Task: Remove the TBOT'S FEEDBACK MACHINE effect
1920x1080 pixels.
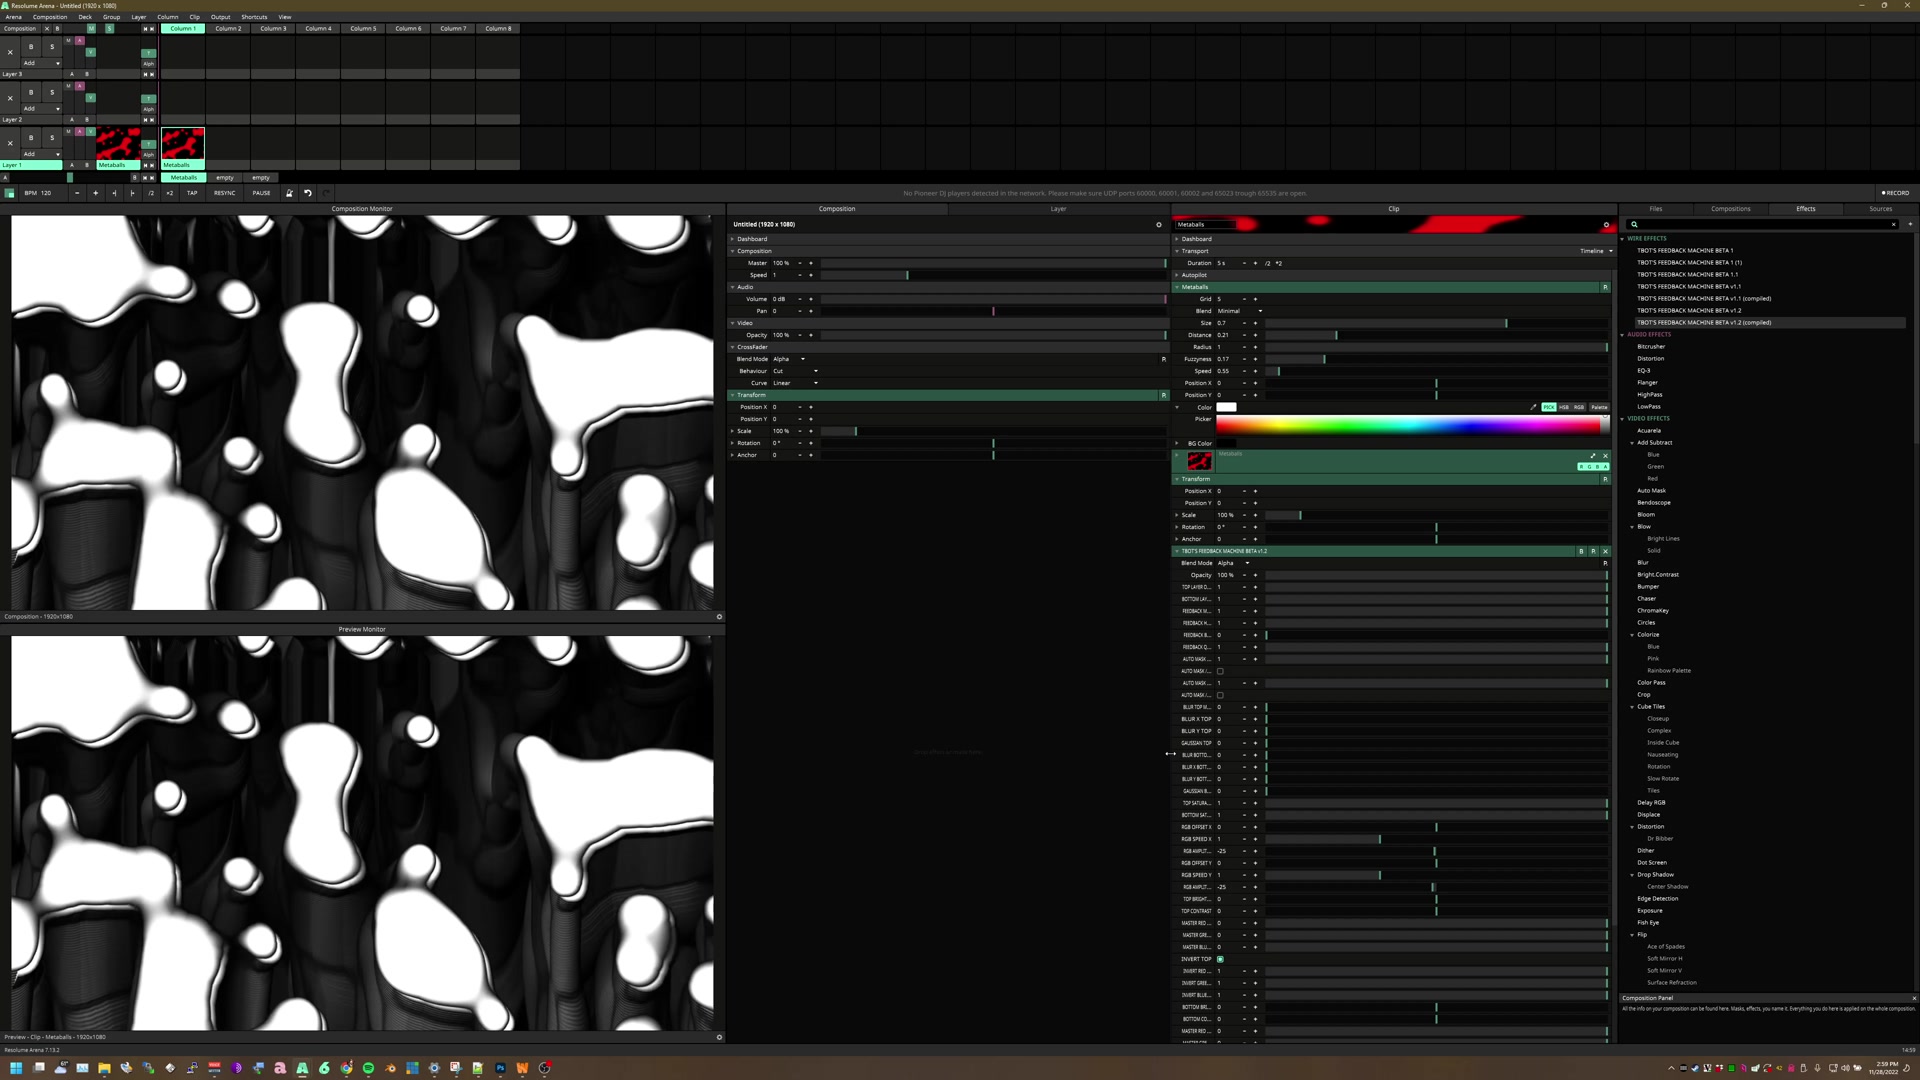Action: click(x=1605, y=551)
